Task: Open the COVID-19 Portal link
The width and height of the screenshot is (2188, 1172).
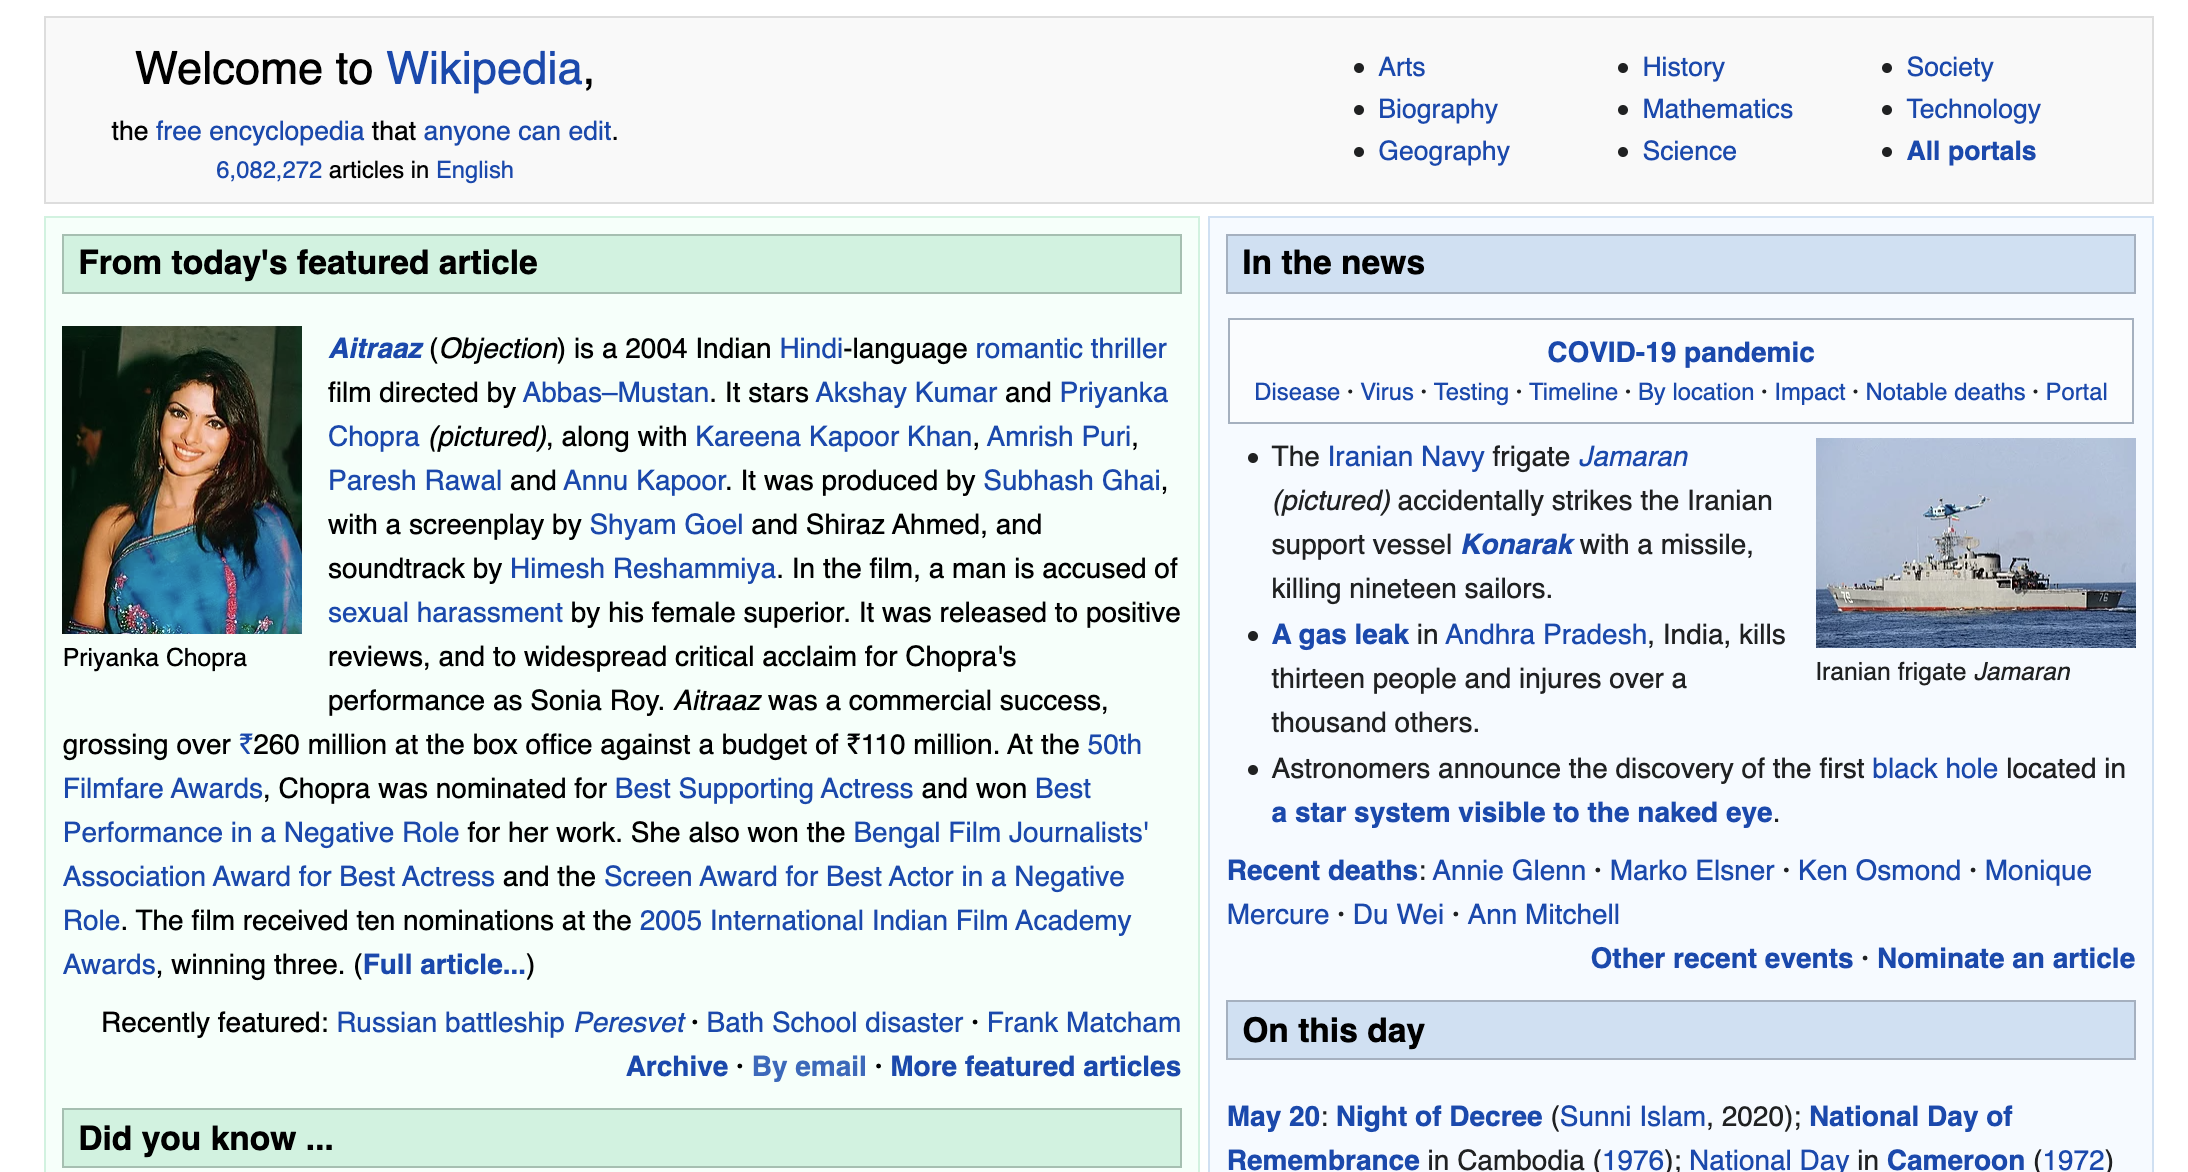Action: coord(2076,393)
